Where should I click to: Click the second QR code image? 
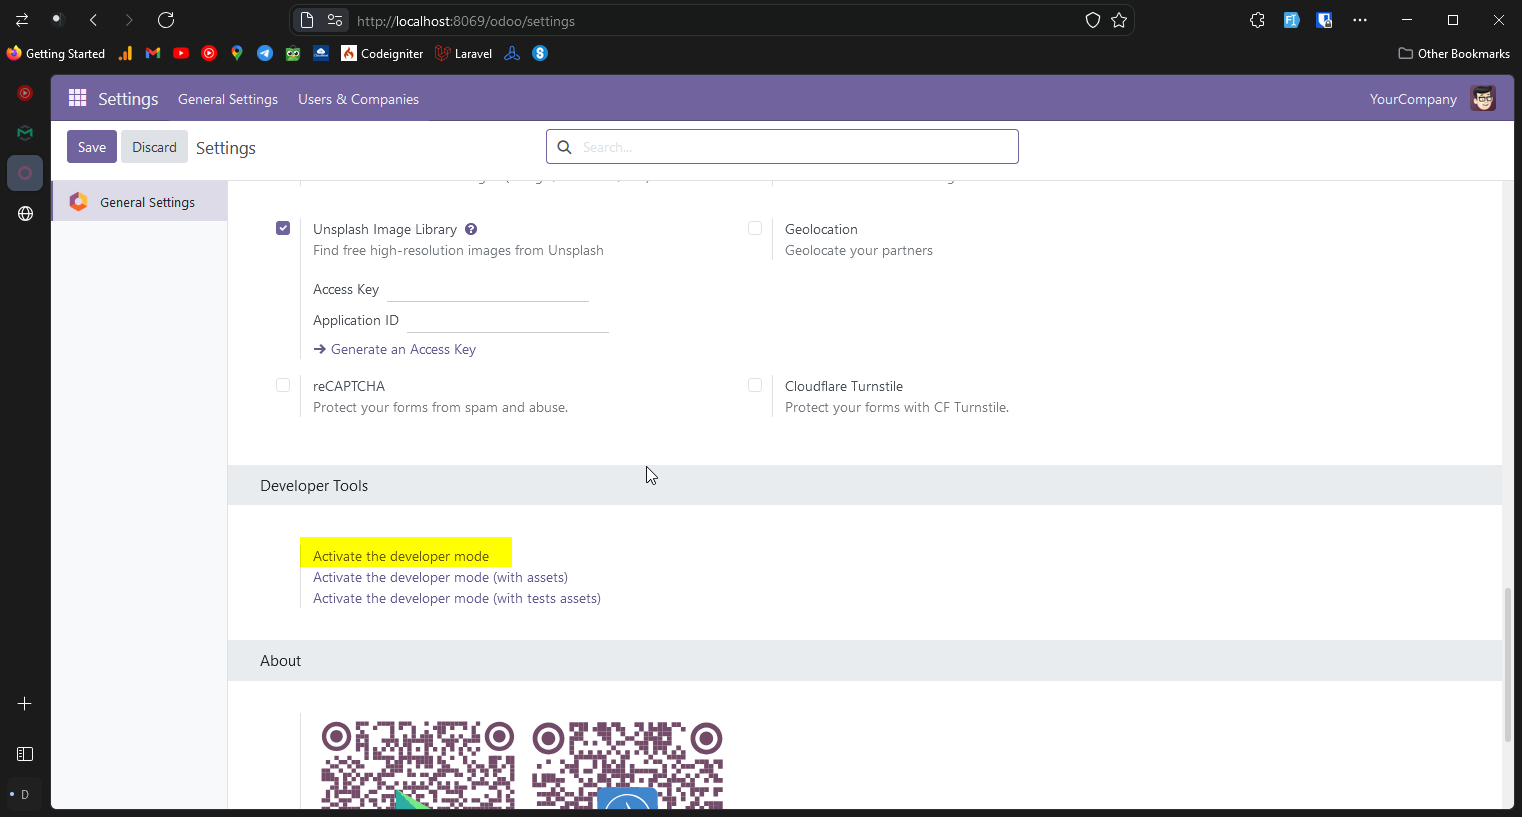(x=627, y=764)
